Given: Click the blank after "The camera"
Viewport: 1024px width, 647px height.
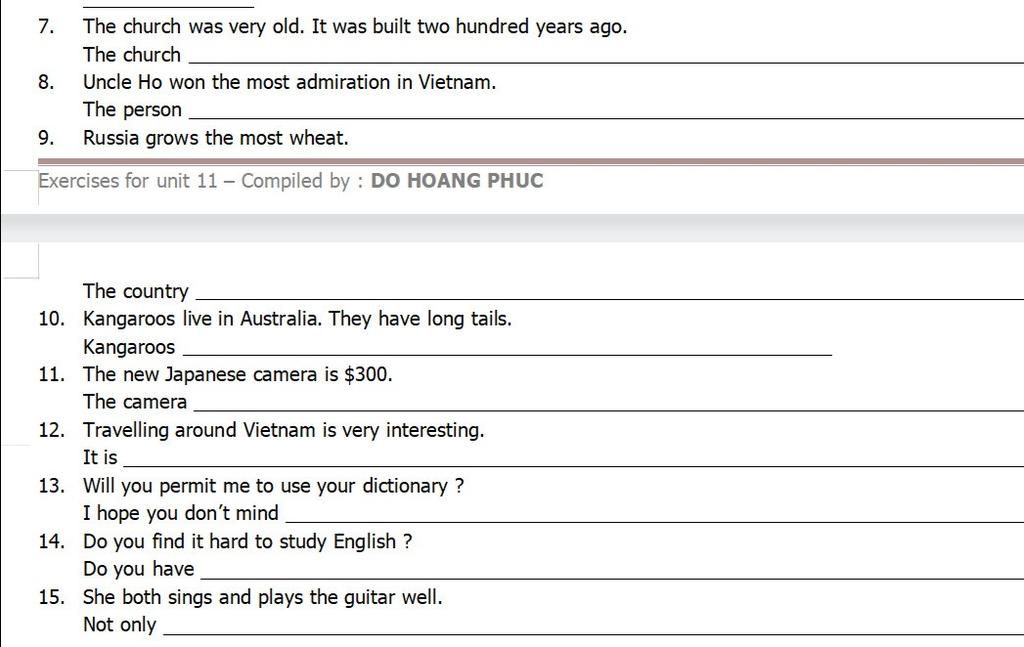Looking at the screenshot, I should point(609,404).
